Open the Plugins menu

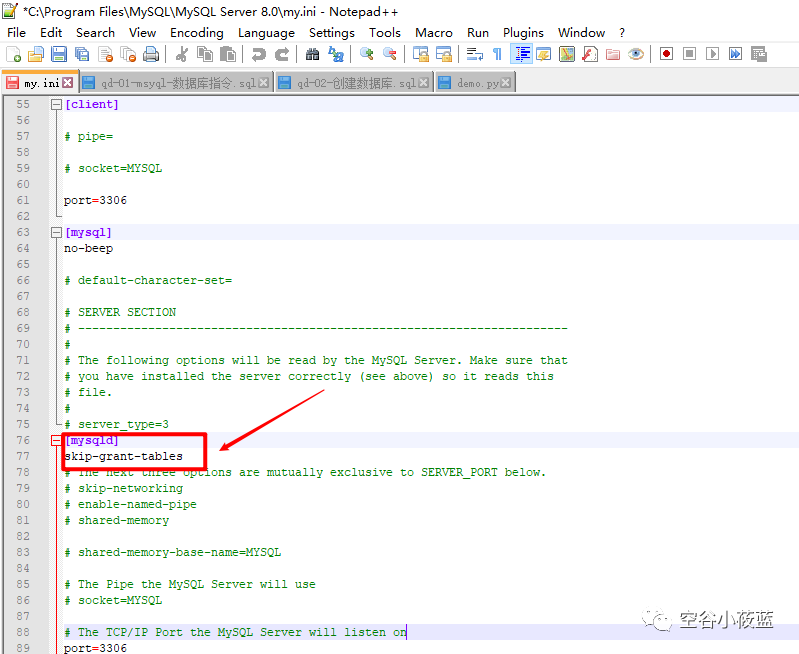(523, 33)
